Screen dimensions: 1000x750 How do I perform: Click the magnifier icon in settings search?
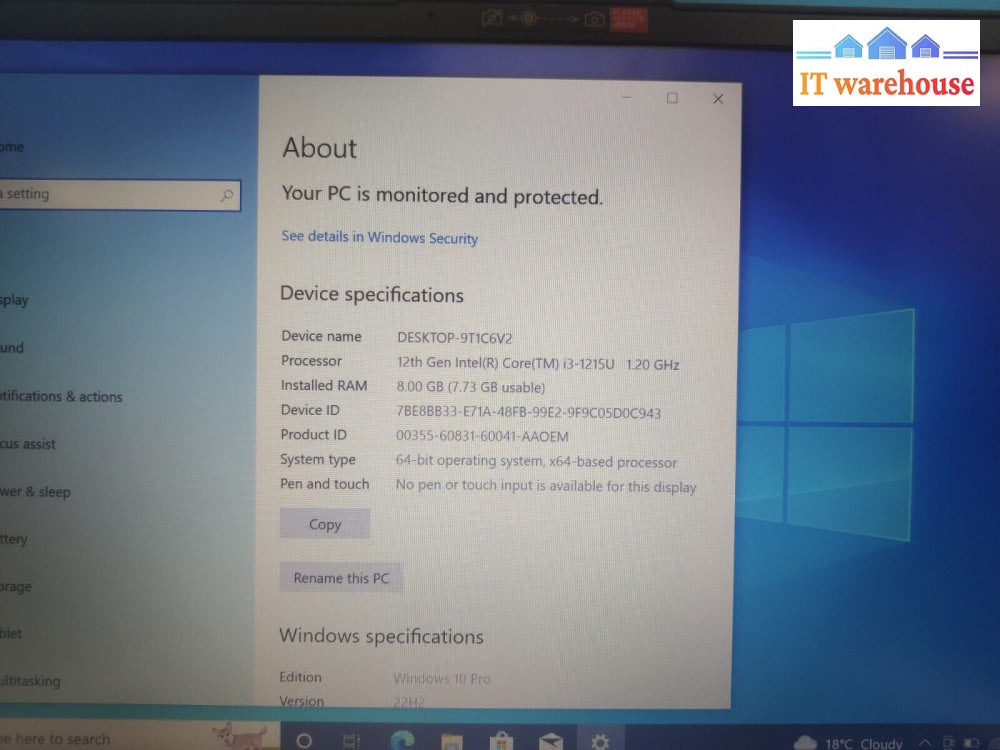pyautogui.click(x=227, y=195)
